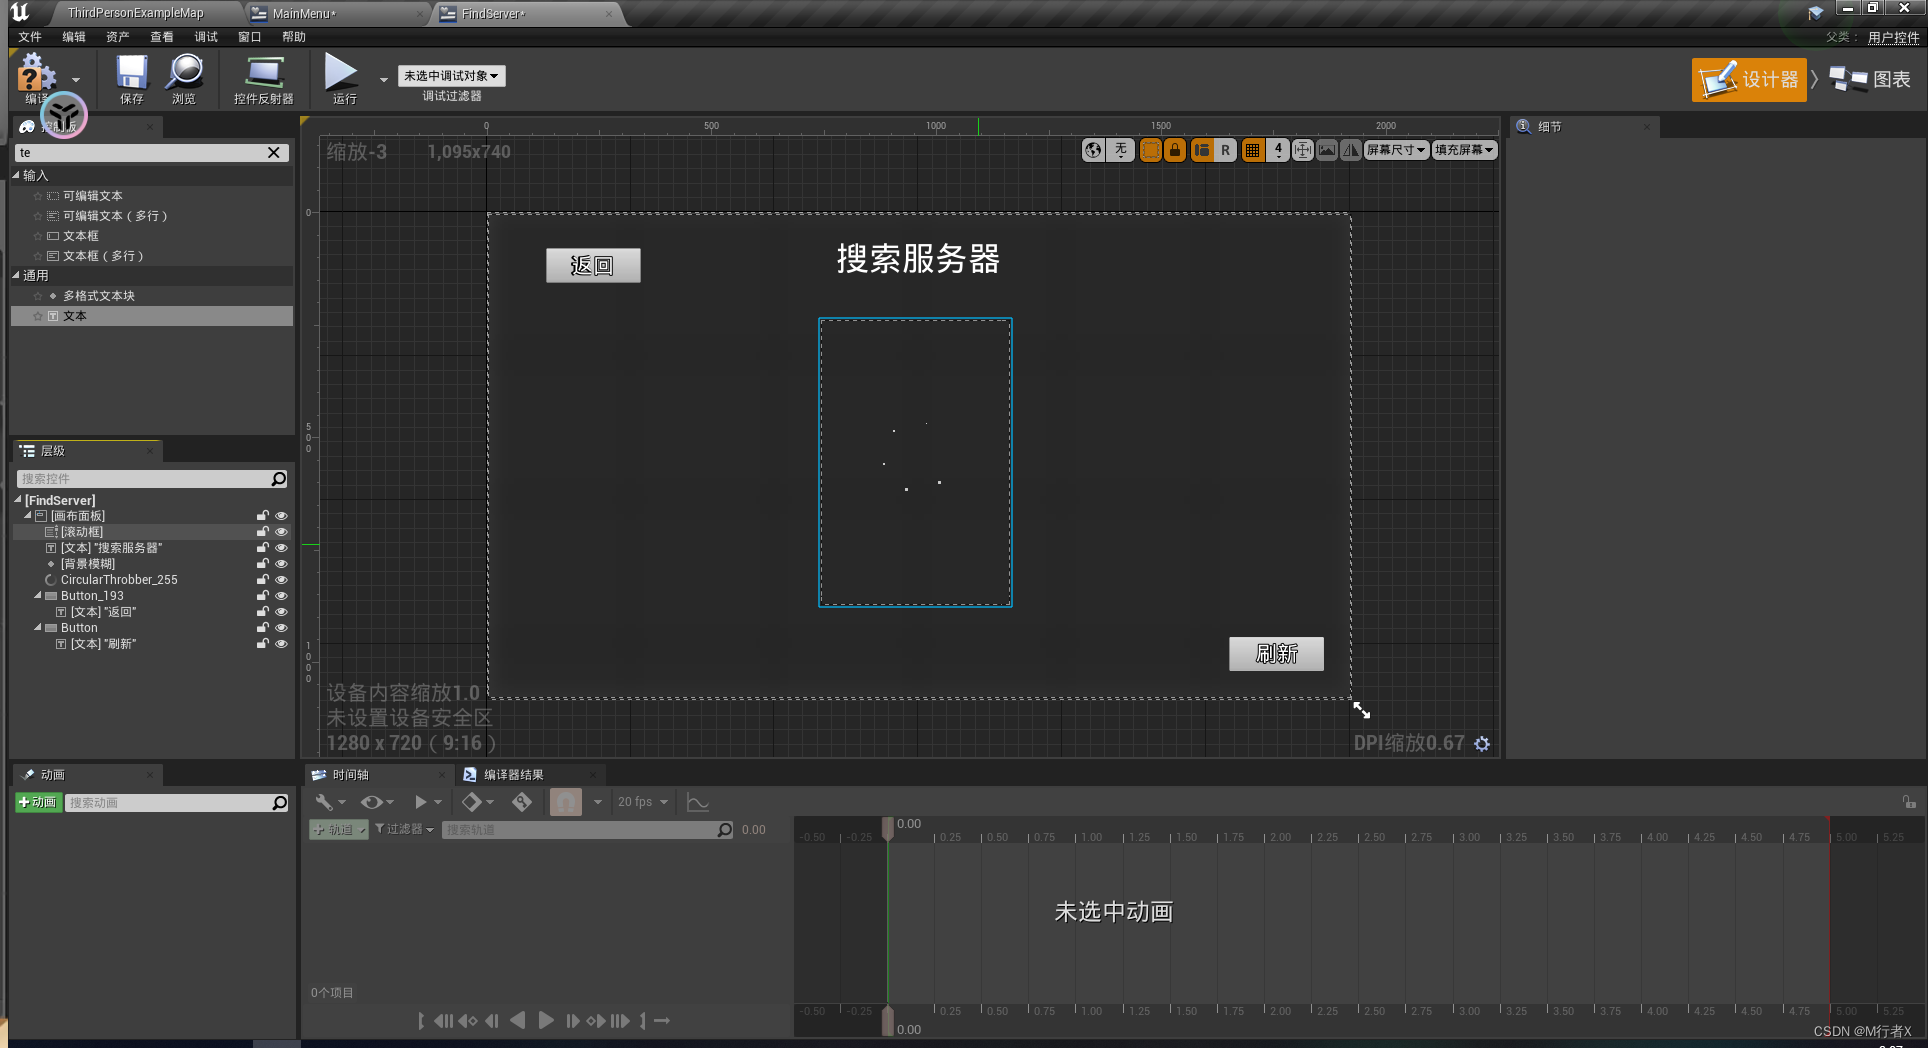1928x1048 pixels.
Task: Click the 保存 (Save) toolbar icon
Action: tap(131, 78)
